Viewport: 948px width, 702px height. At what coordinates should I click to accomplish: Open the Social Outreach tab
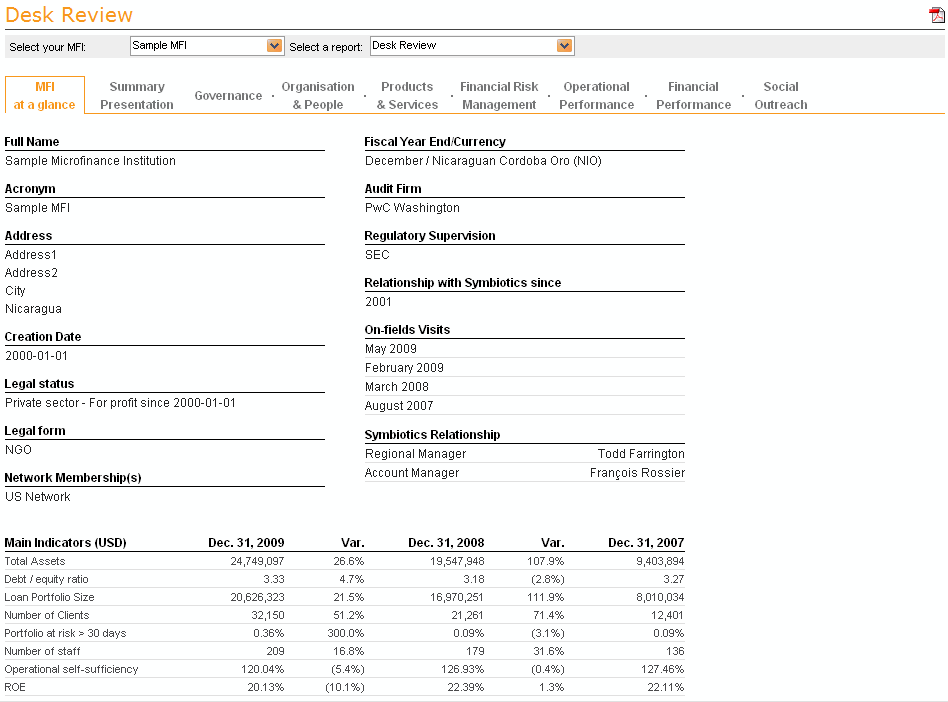[781, 96]
